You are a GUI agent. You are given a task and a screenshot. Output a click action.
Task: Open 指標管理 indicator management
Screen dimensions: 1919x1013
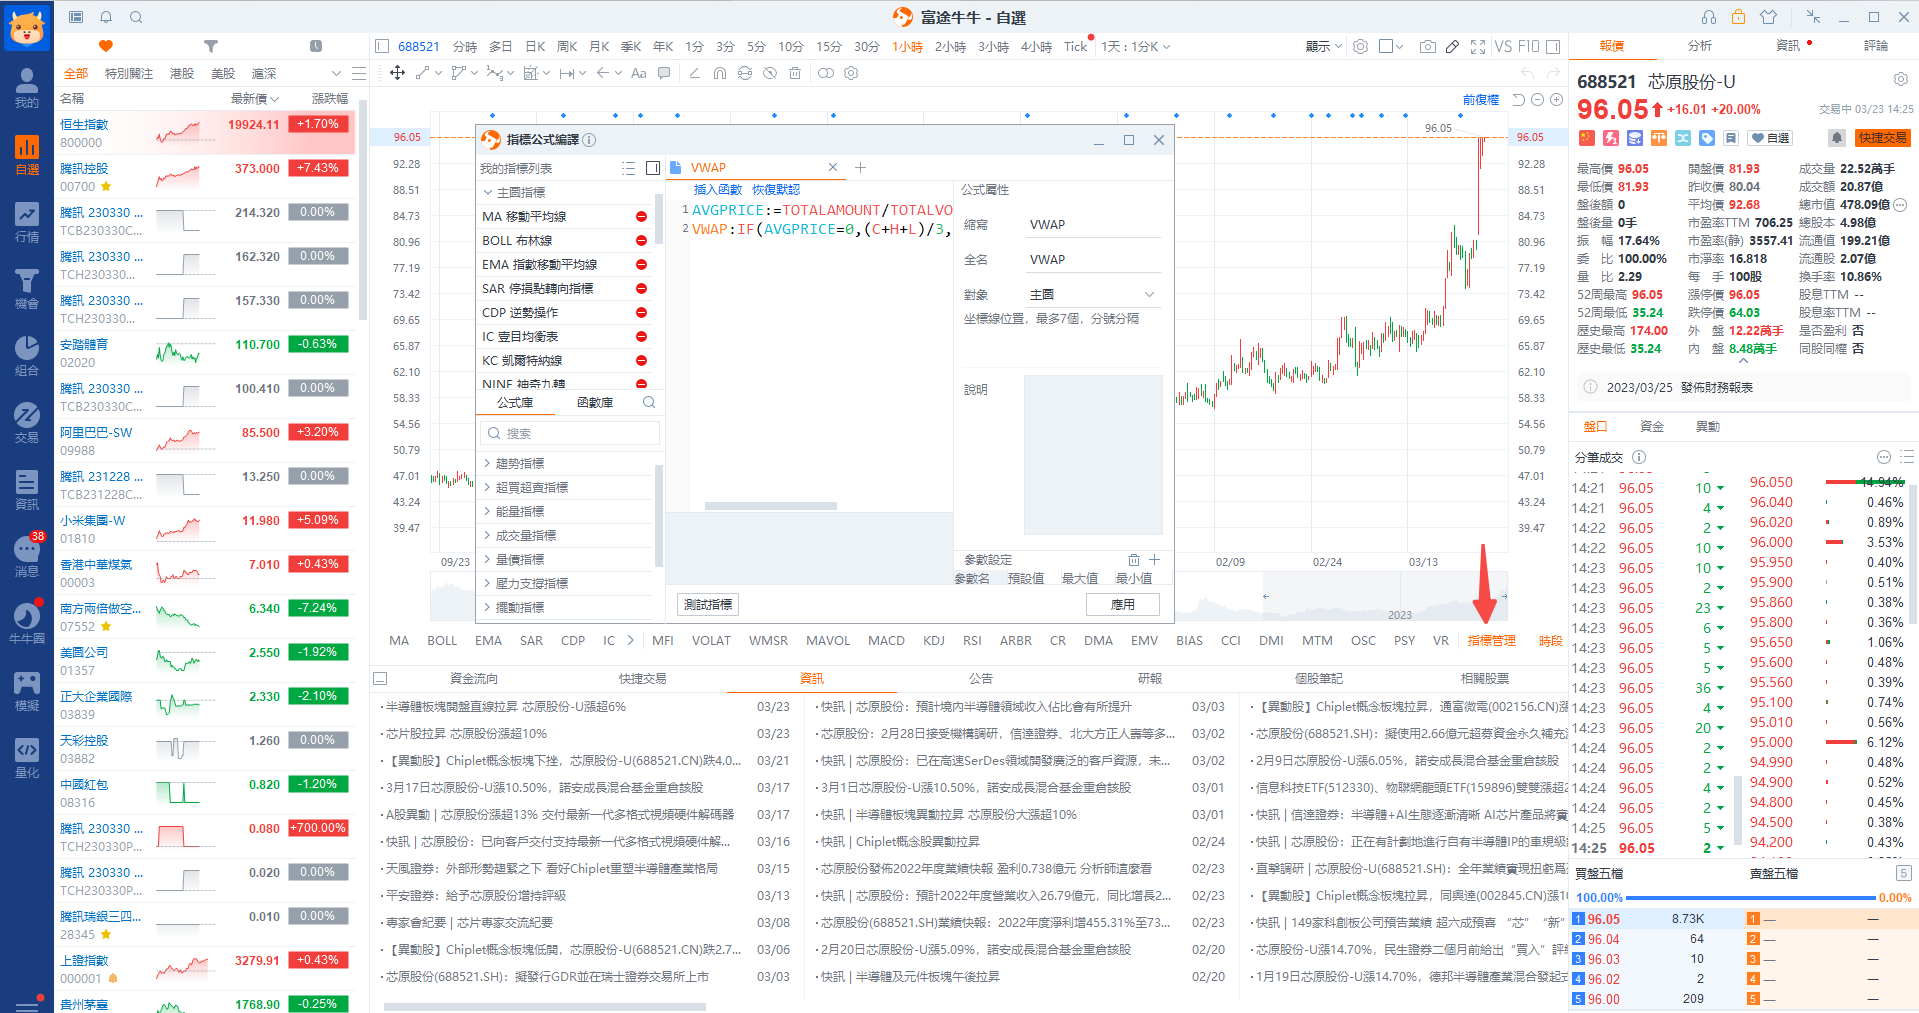pyautogui.click(x=1491, y=640)
